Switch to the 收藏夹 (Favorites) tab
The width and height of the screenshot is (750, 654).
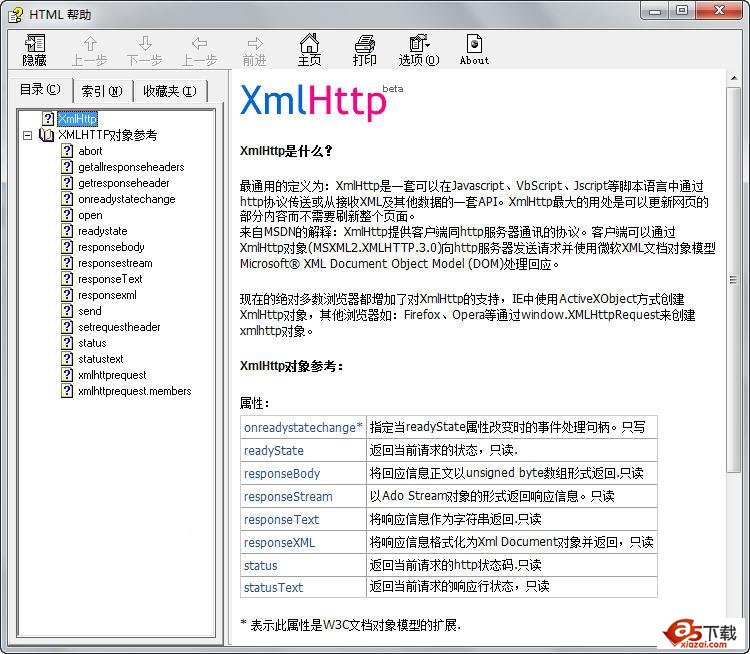[x=170, y=90]
